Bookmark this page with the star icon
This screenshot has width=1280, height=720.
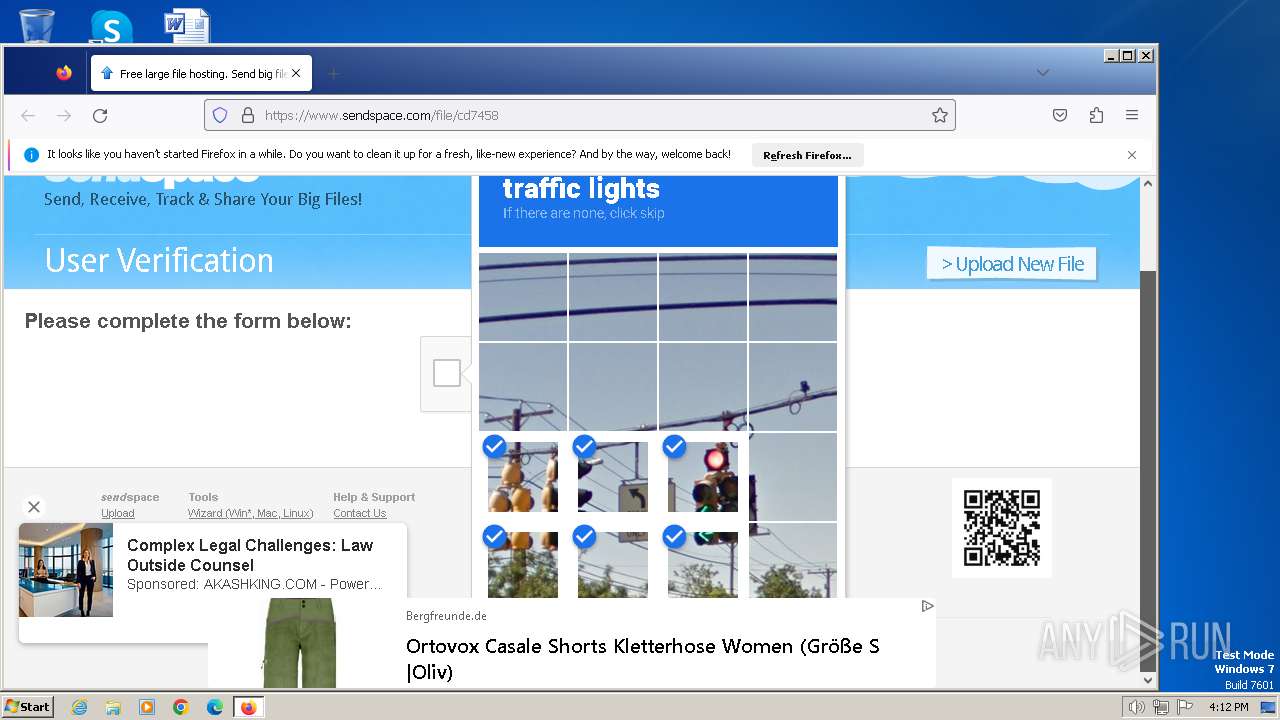(x=940, y=115)
